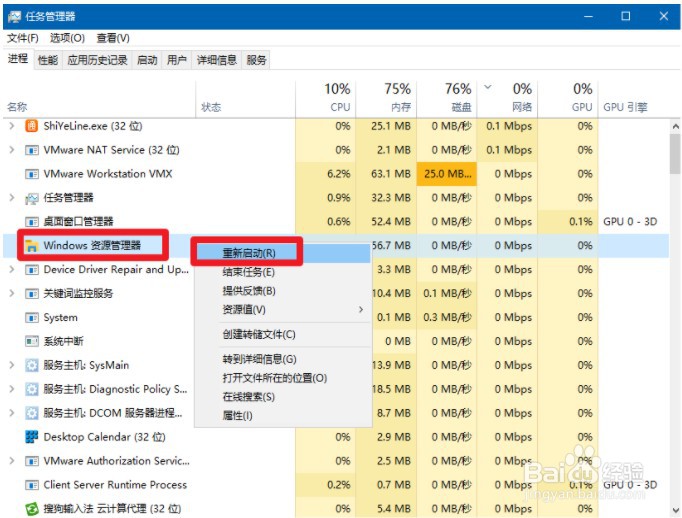Select the 进程 tab
This screenshot has width=682, height=518.
pos(18,59)
